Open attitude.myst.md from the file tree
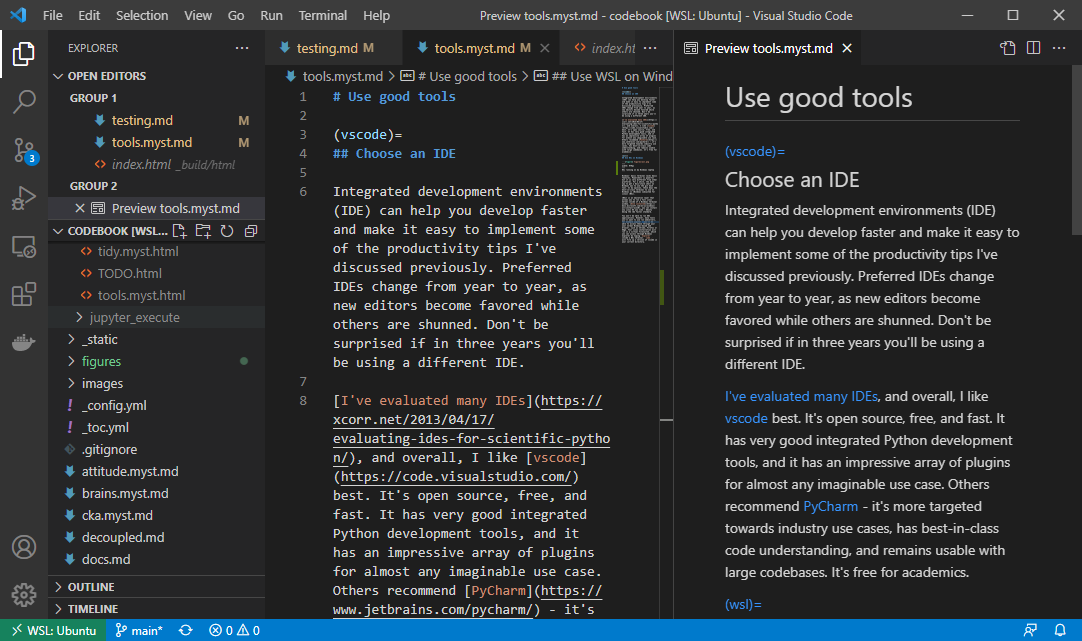1082x641 pixels. tap(157, 471)
